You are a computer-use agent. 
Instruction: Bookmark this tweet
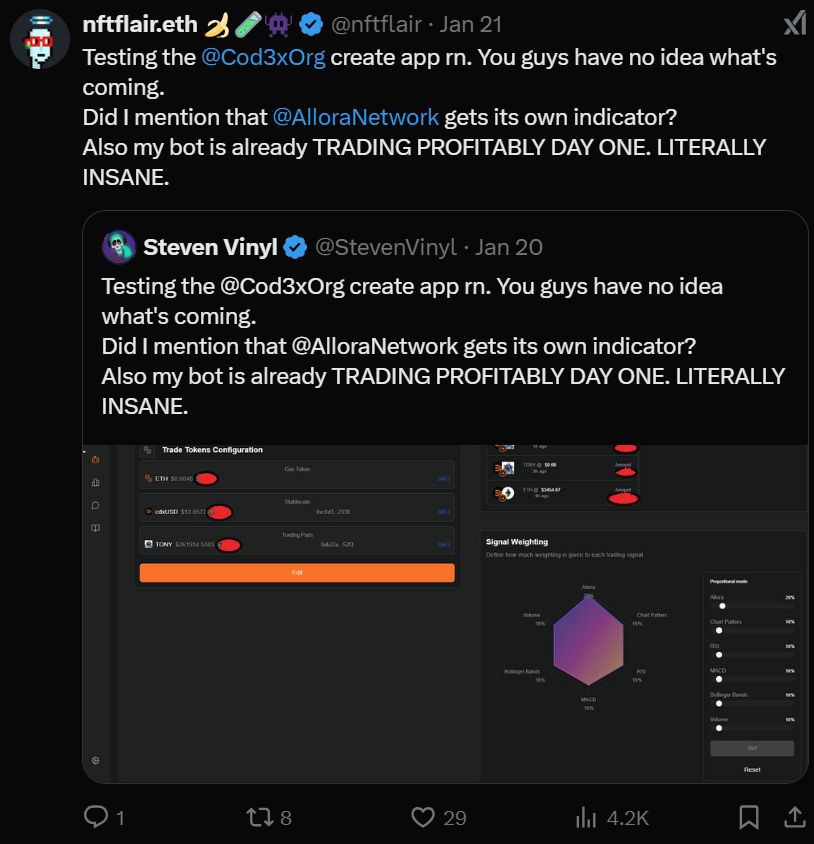pyautogui.click(x=748, y=817)
